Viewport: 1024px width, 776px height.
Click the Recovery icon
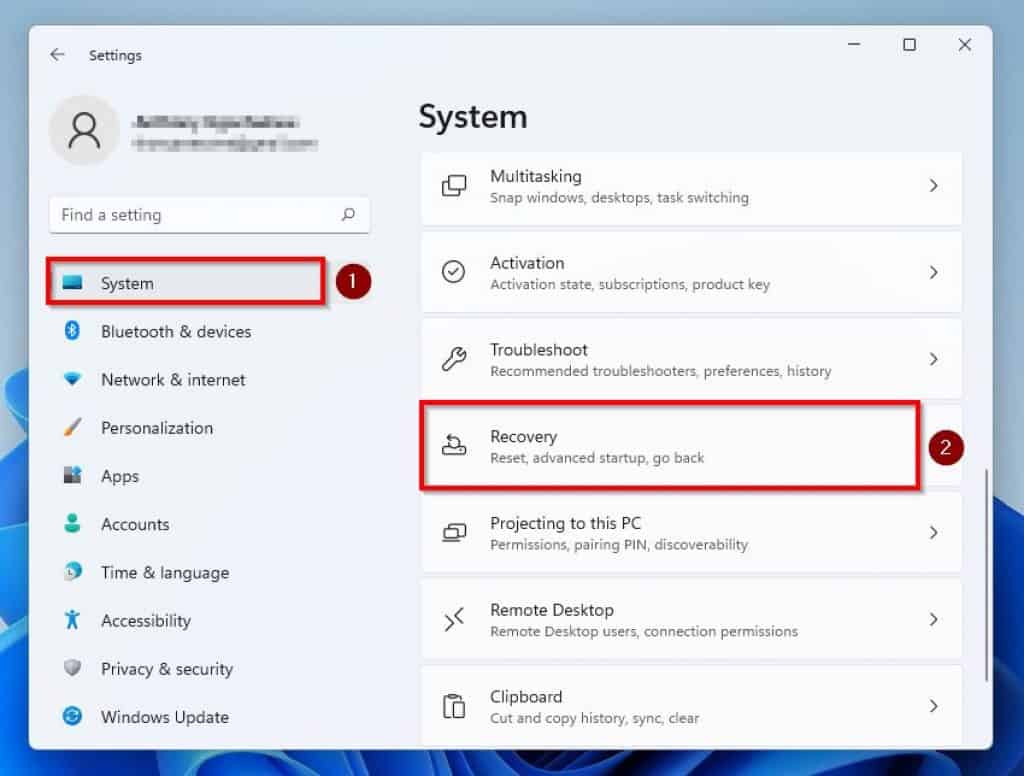tap(454, 445)
